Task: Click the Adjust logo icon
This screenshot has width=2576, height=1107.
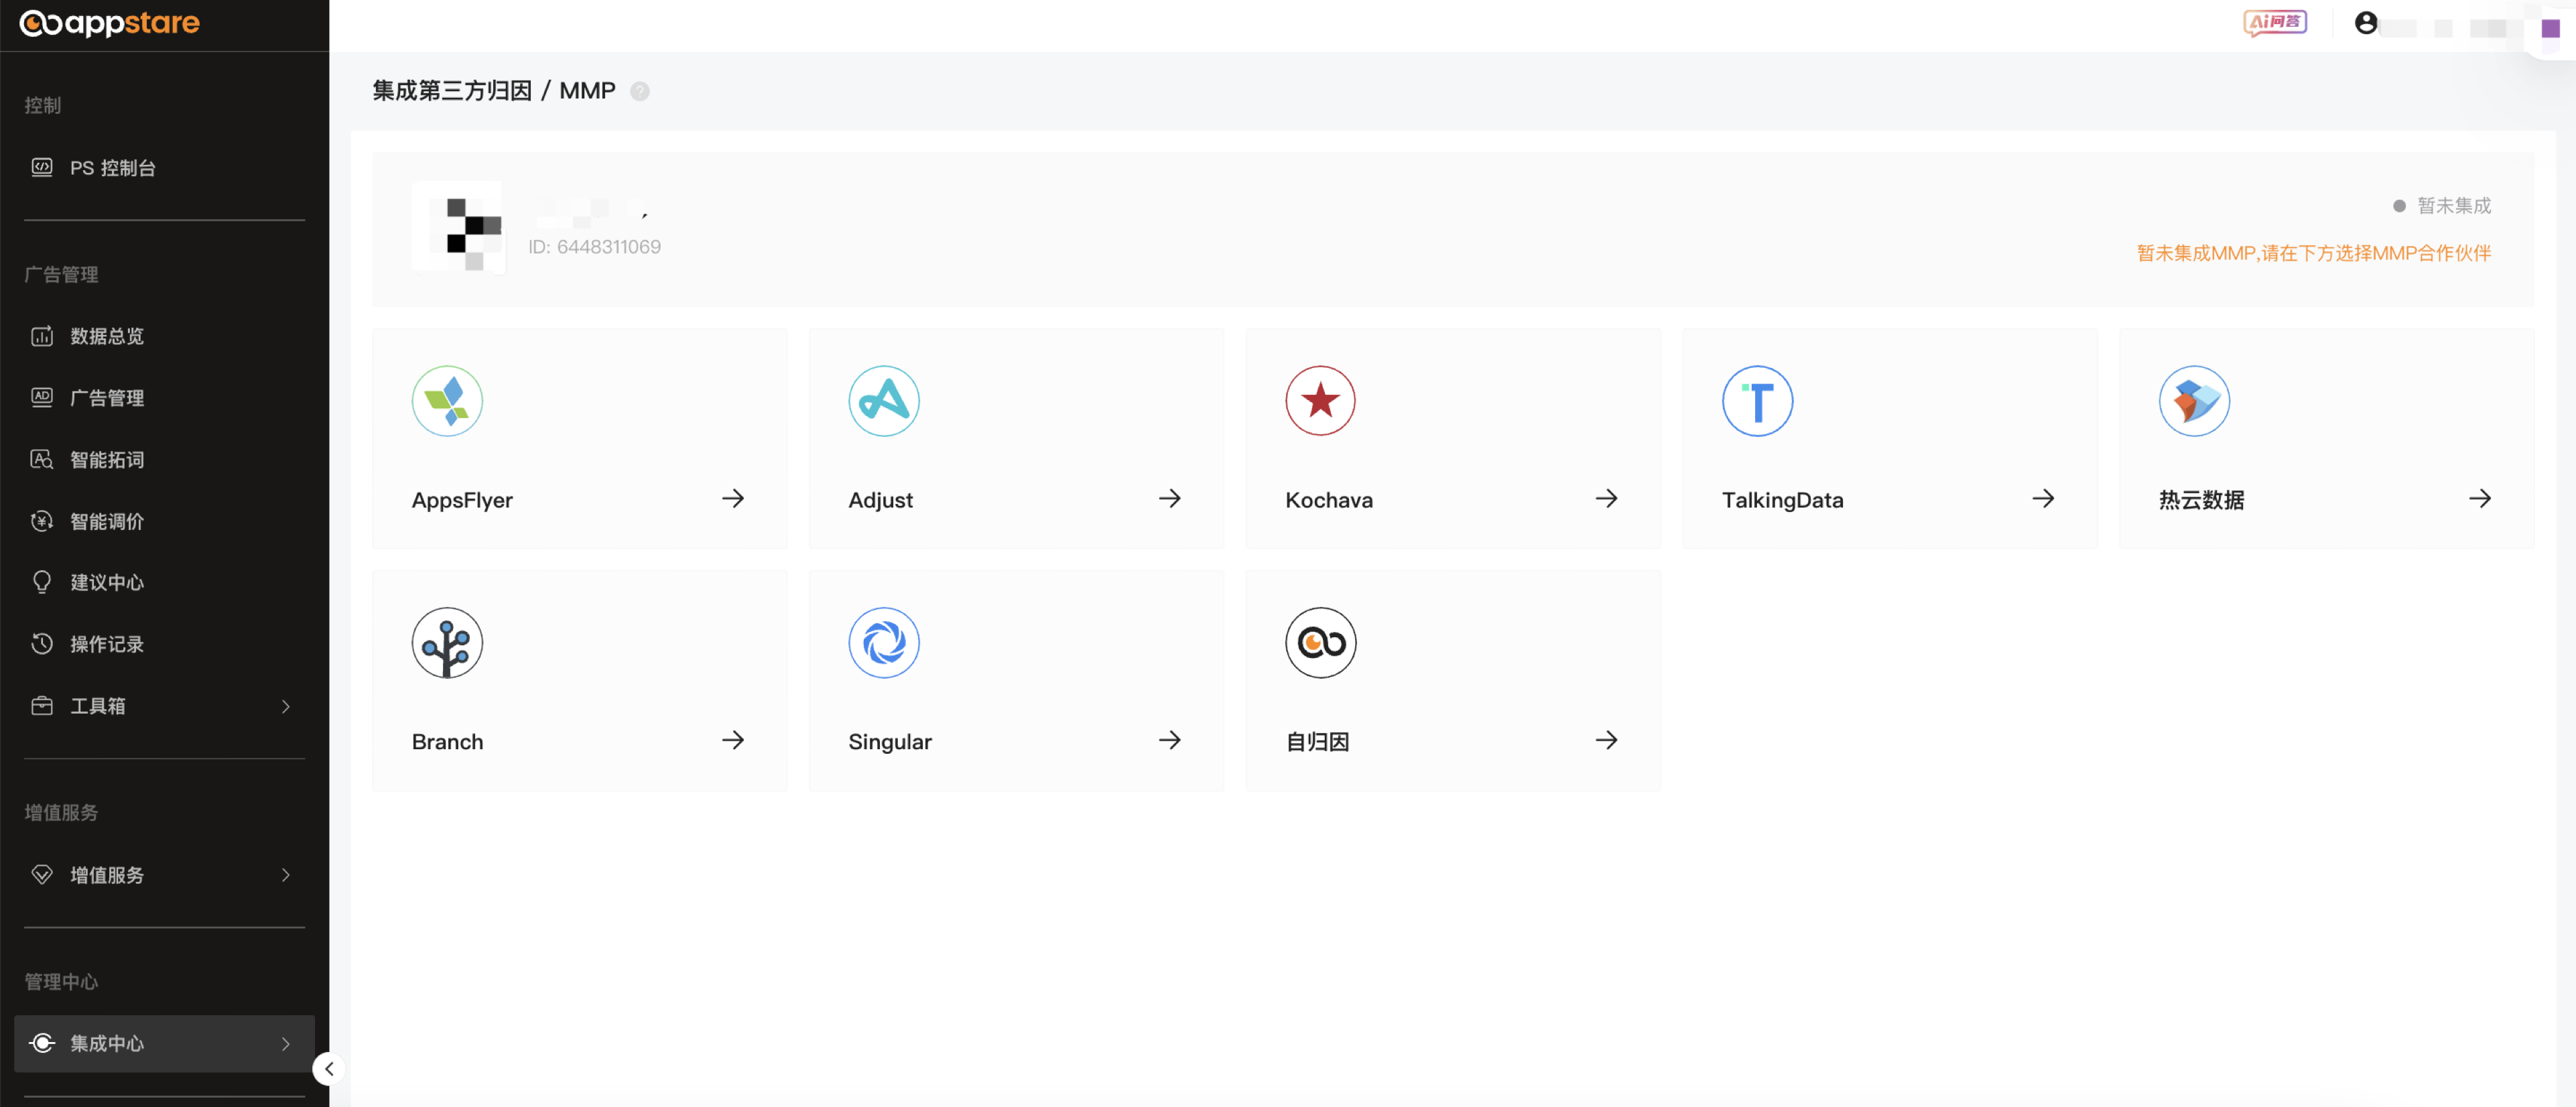Action: pos(883,401)
